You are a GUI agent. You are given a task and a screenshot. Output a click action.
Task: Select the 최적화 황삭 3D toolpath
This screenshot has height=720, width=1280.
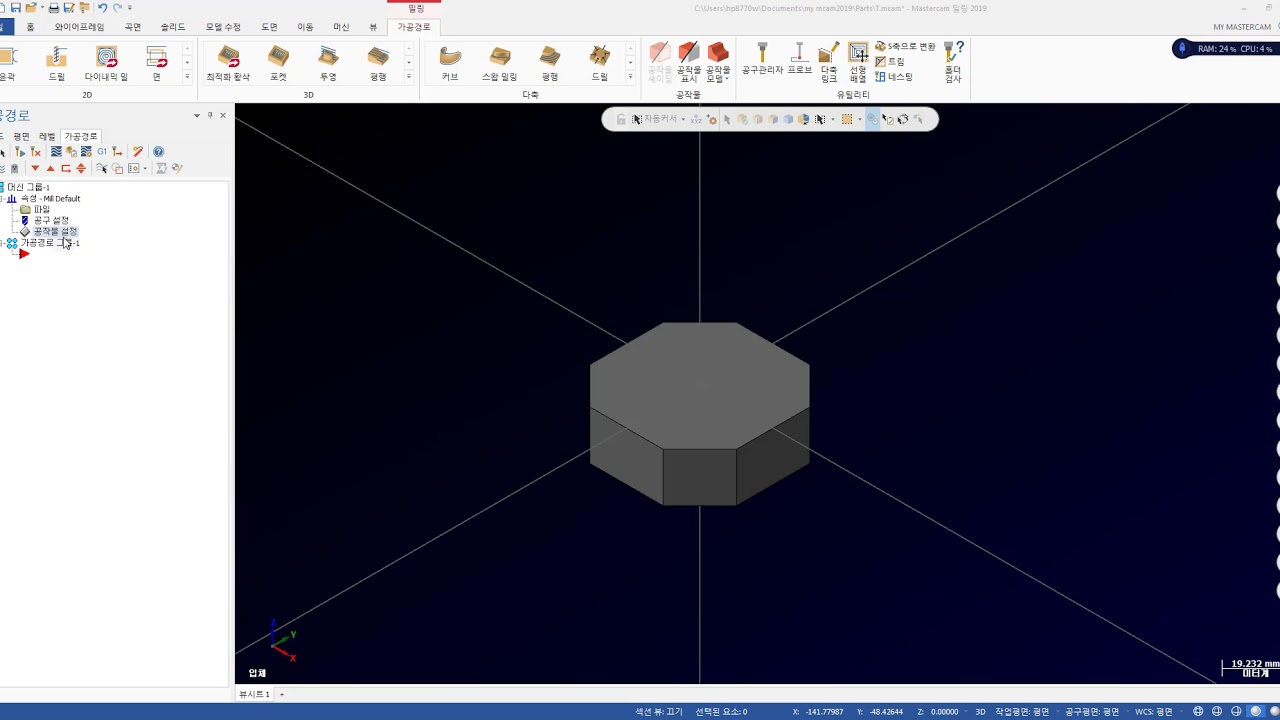point(228,63)
